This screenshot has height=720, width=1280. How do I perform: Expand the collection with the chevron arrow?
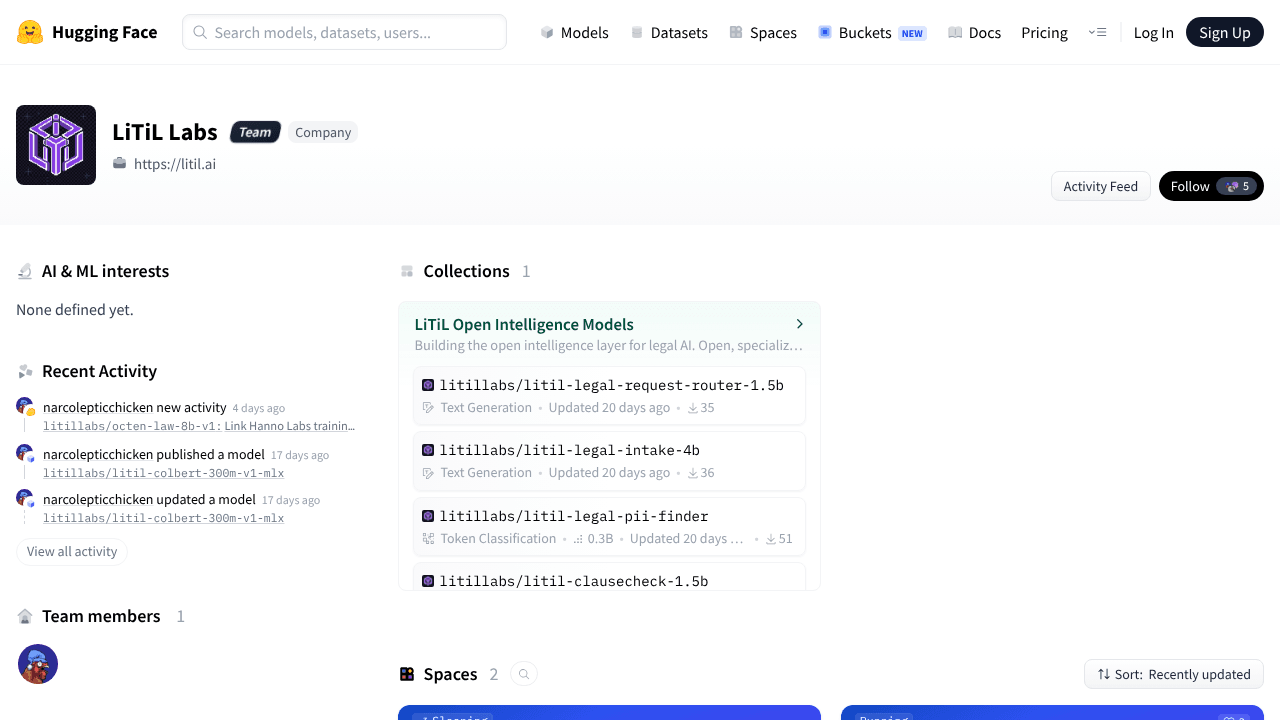click(799, 324)
